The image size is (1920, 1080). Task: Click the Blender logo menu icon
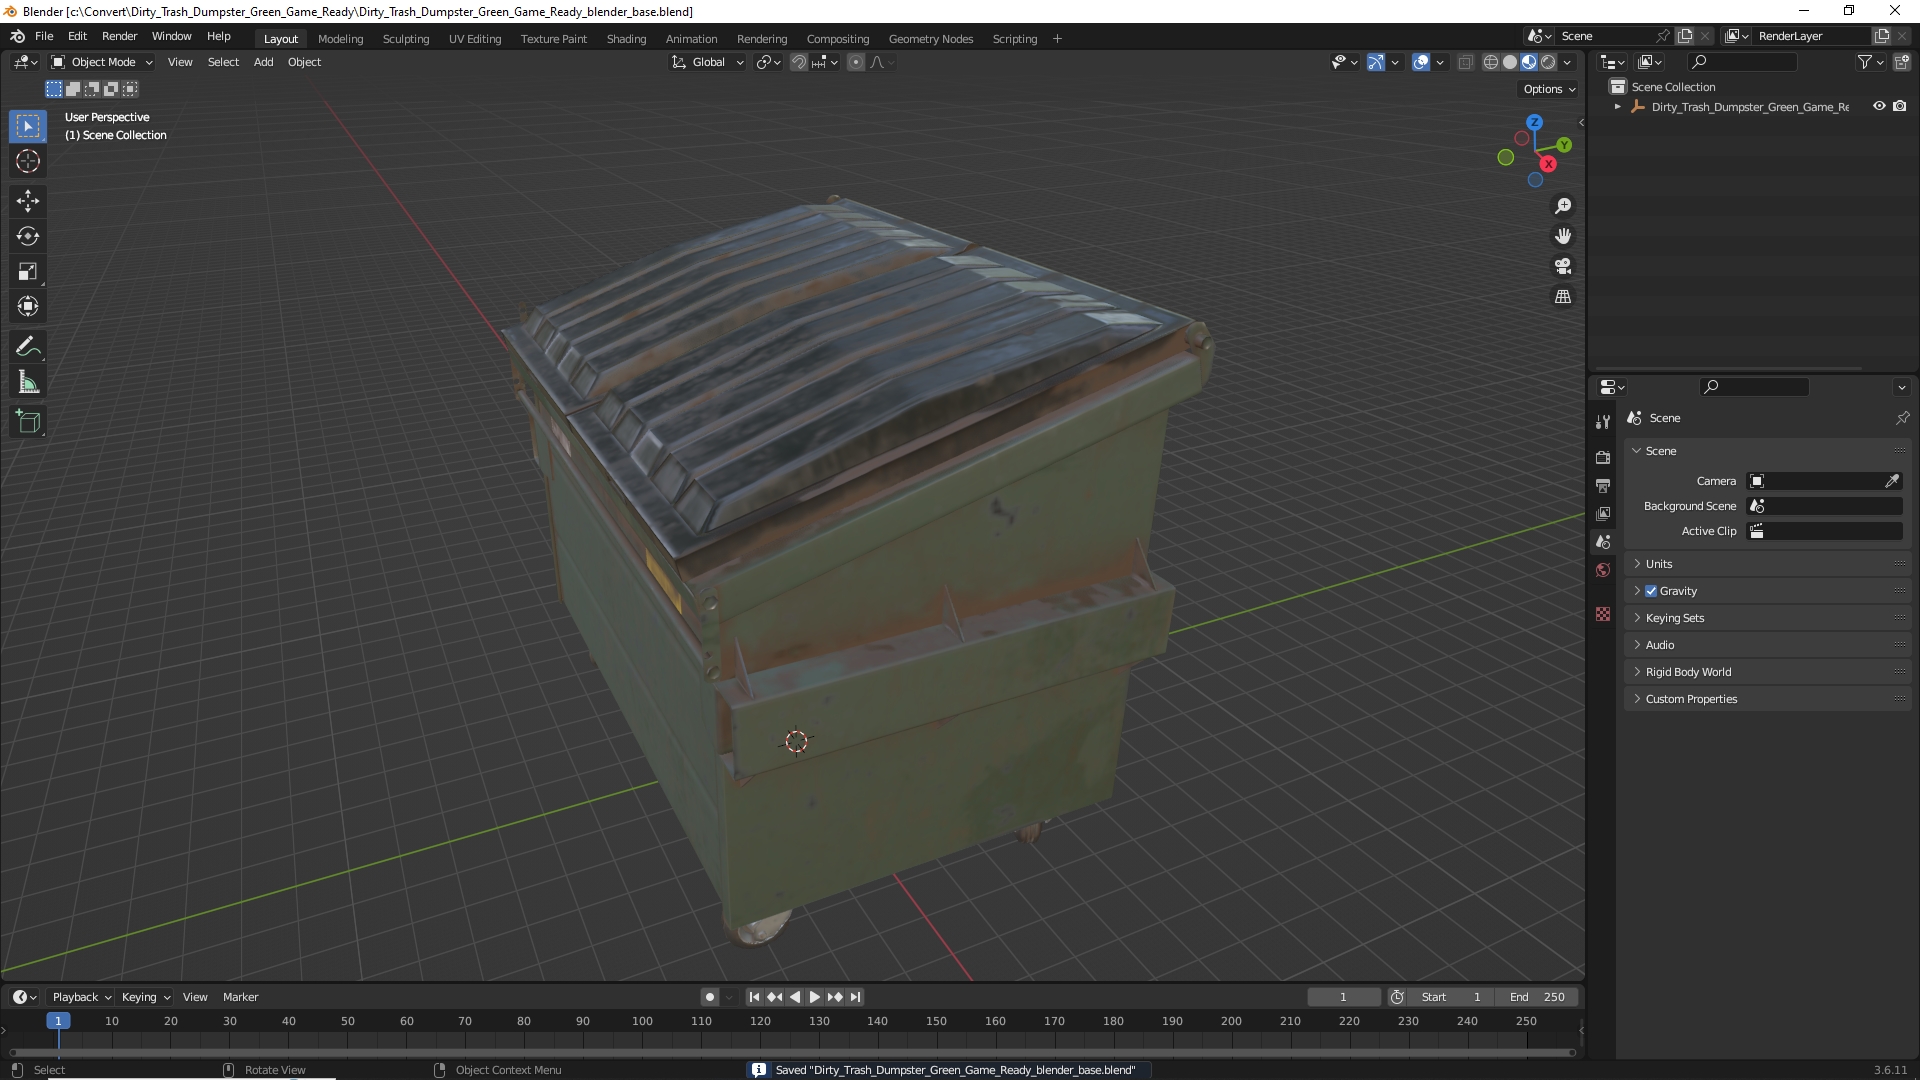pos(17,36)
